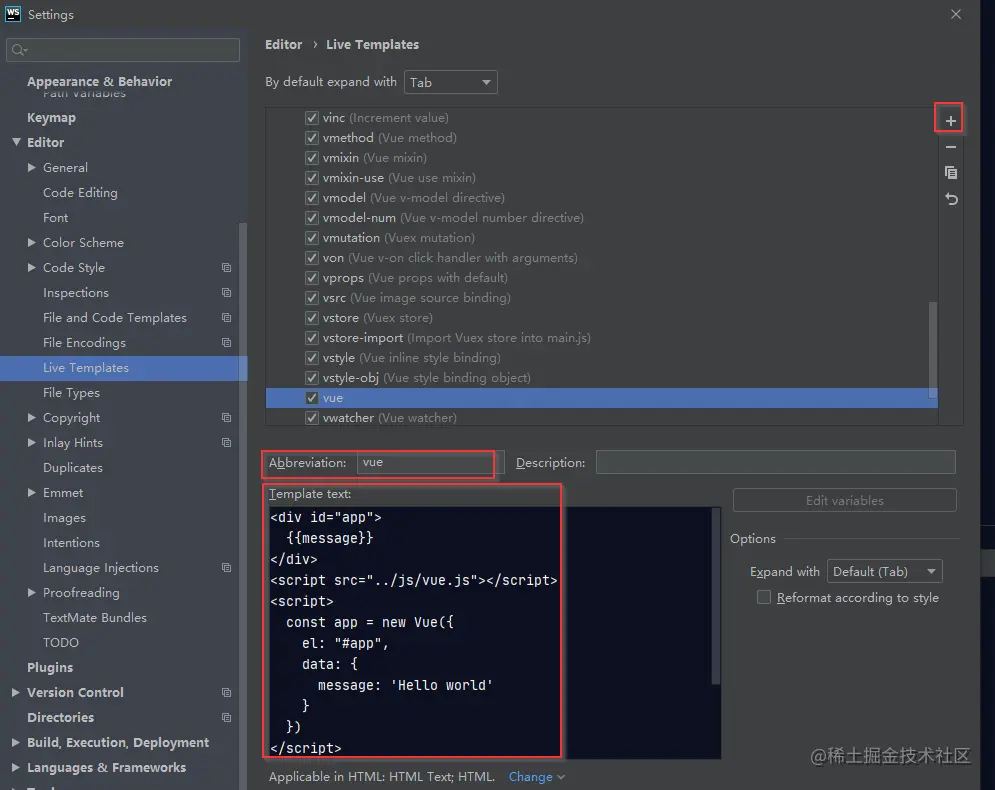Screen dimensions: 995x790
Task: Add a new live template with plus icon
Action: (x=950, y=121)
